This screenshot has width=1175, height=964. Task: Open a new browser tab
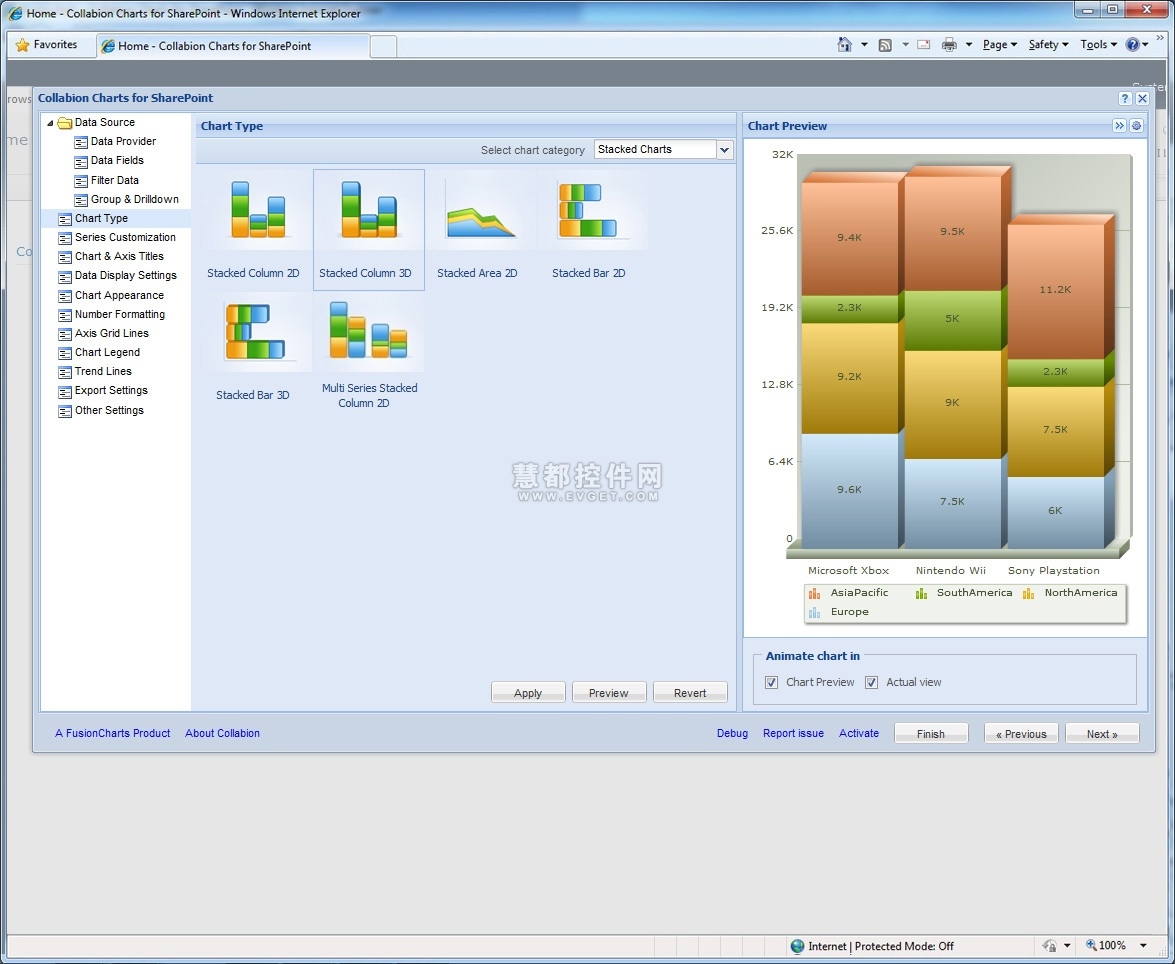click(383, 46)
